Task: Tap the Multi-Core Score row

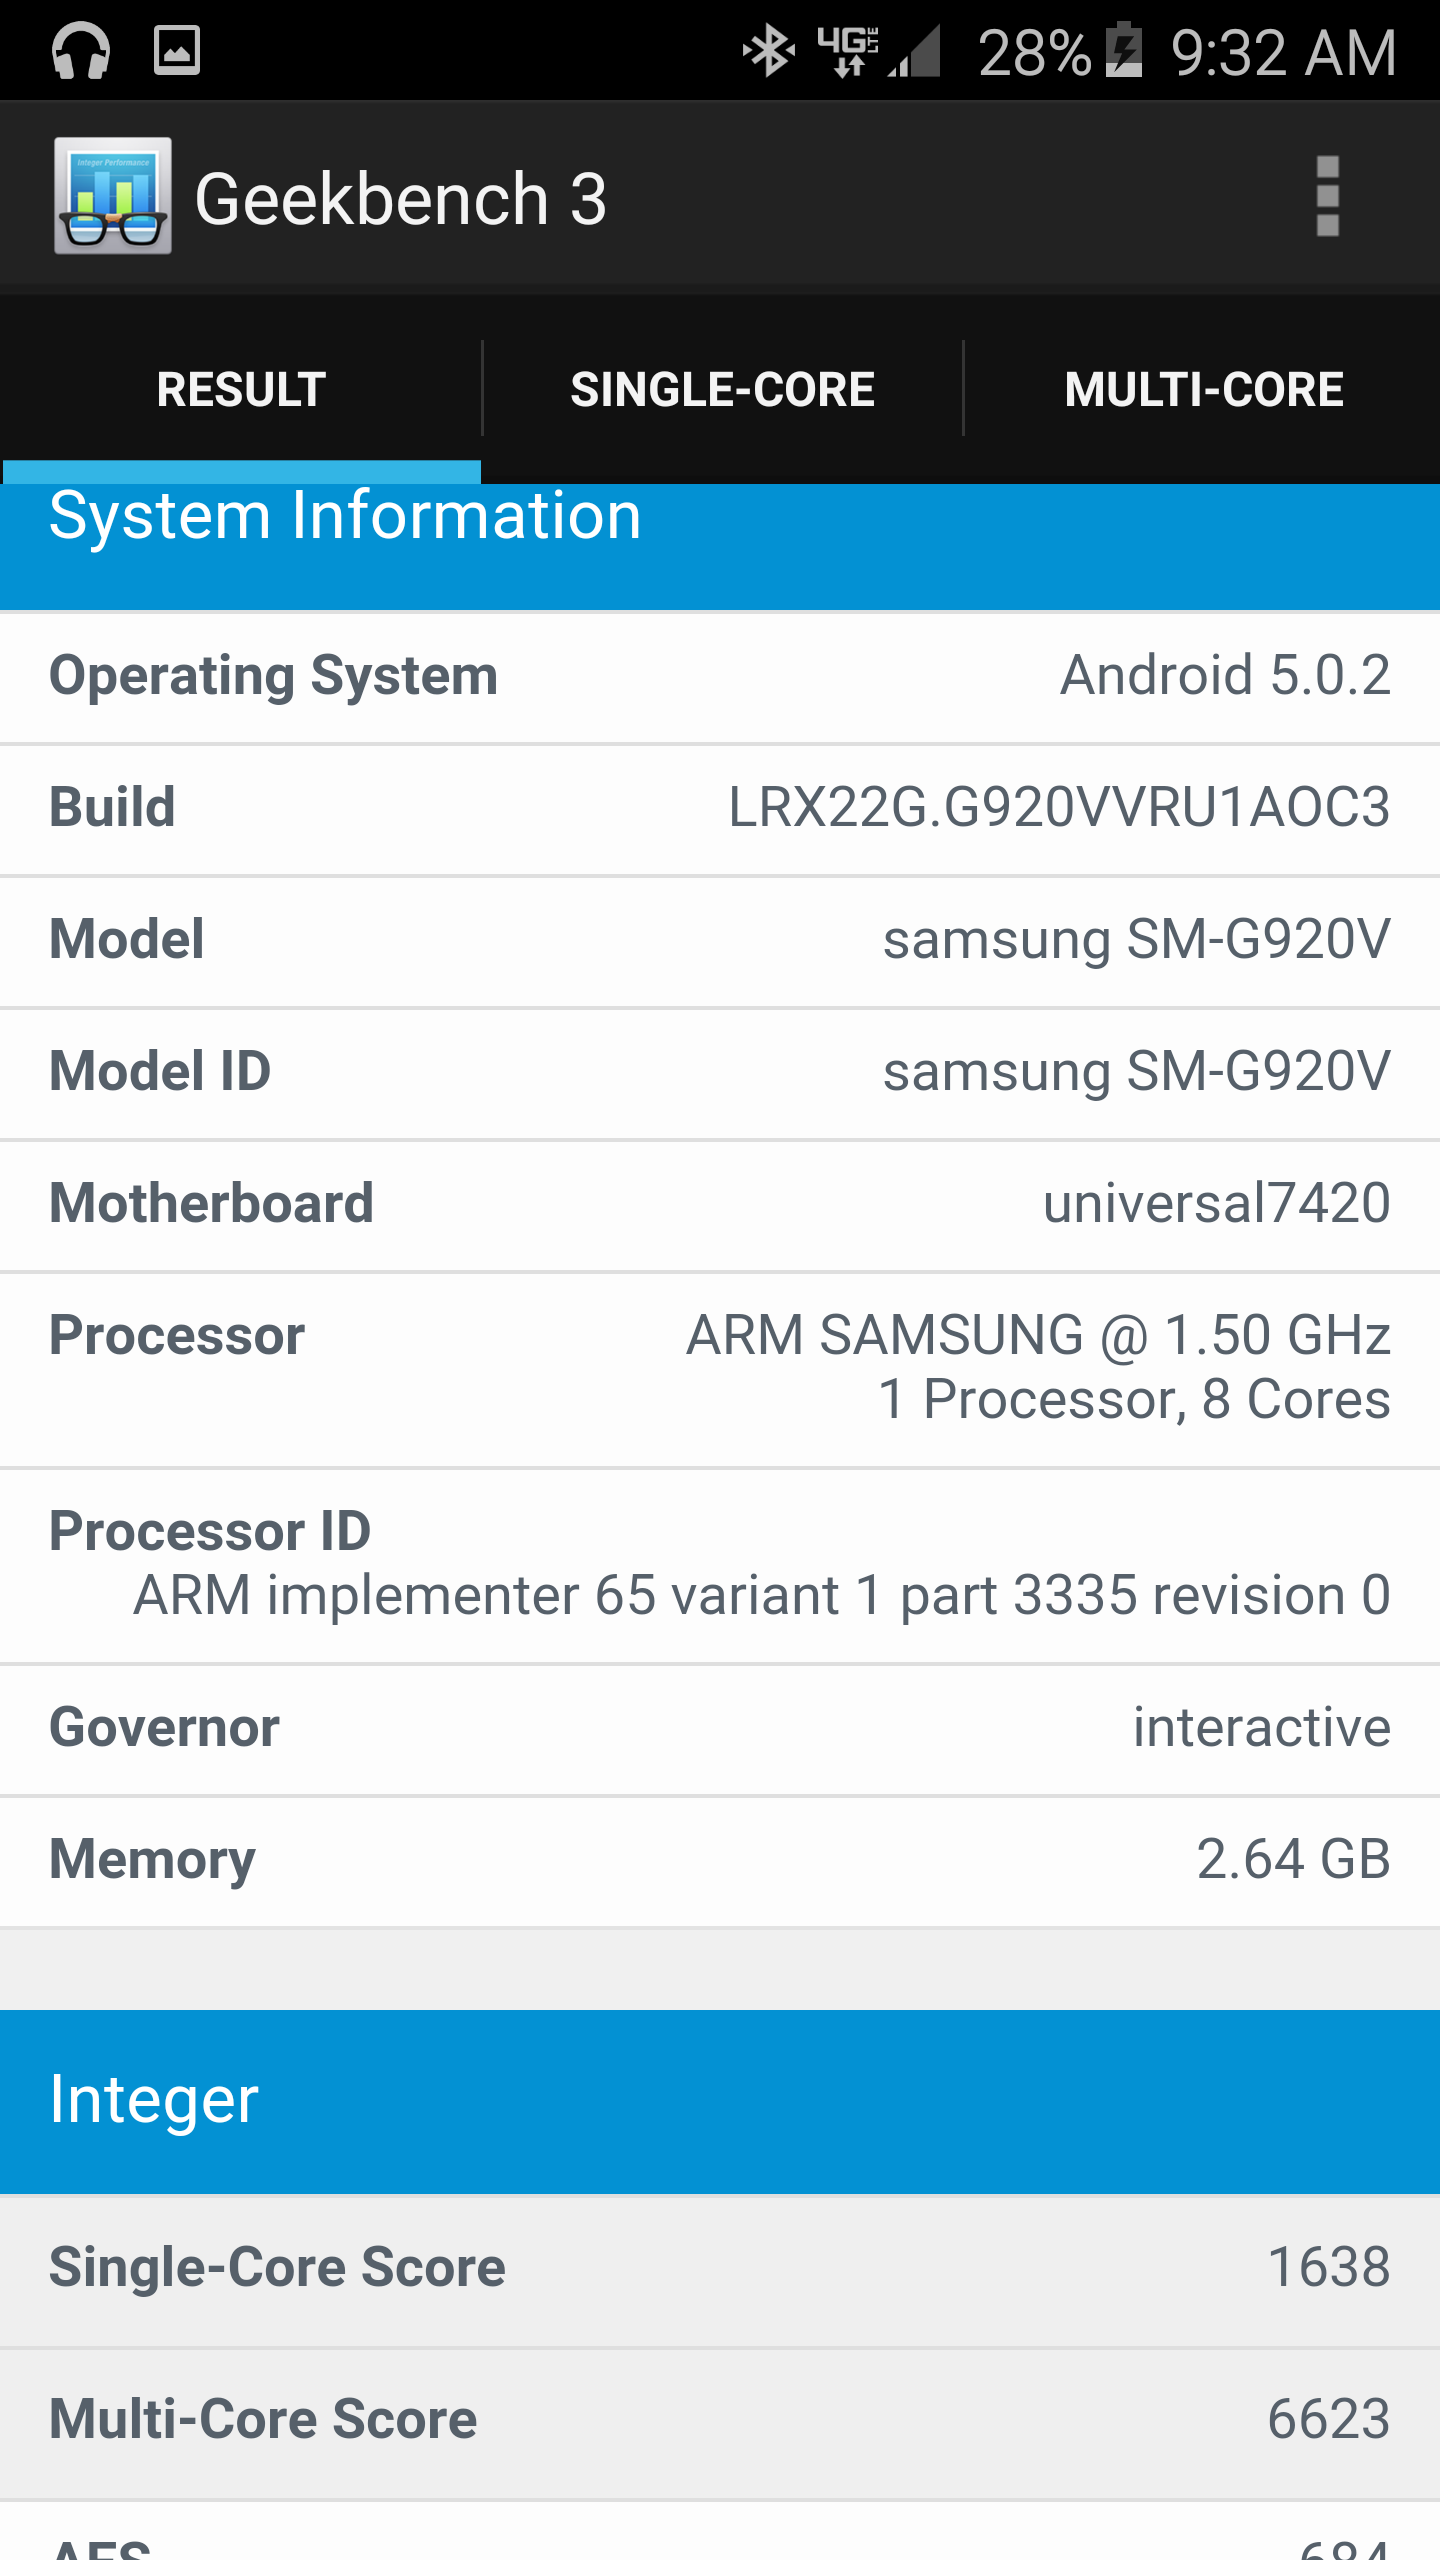Action: point(720,2420)
